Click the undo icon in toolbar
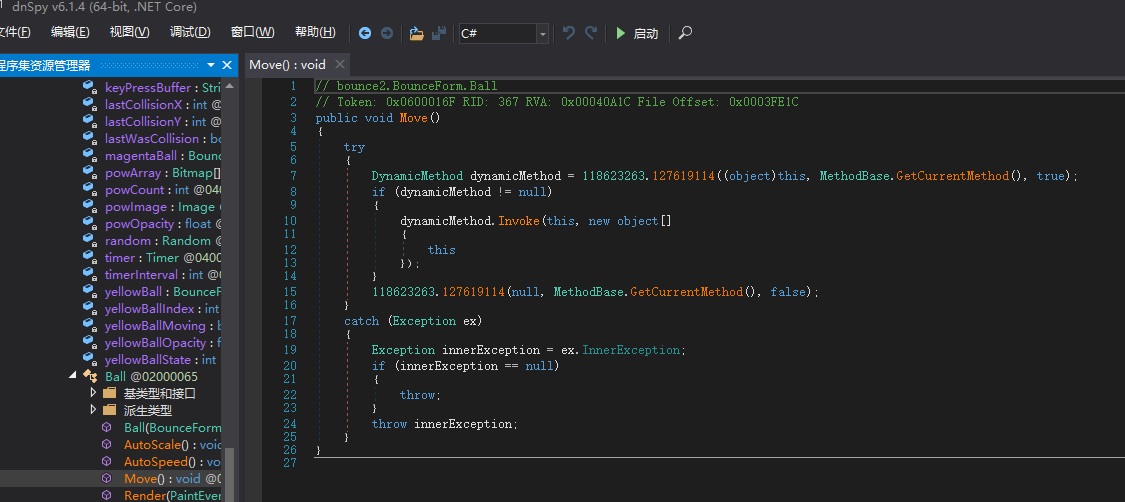1125x502 pixels. (x=569, y=33)
